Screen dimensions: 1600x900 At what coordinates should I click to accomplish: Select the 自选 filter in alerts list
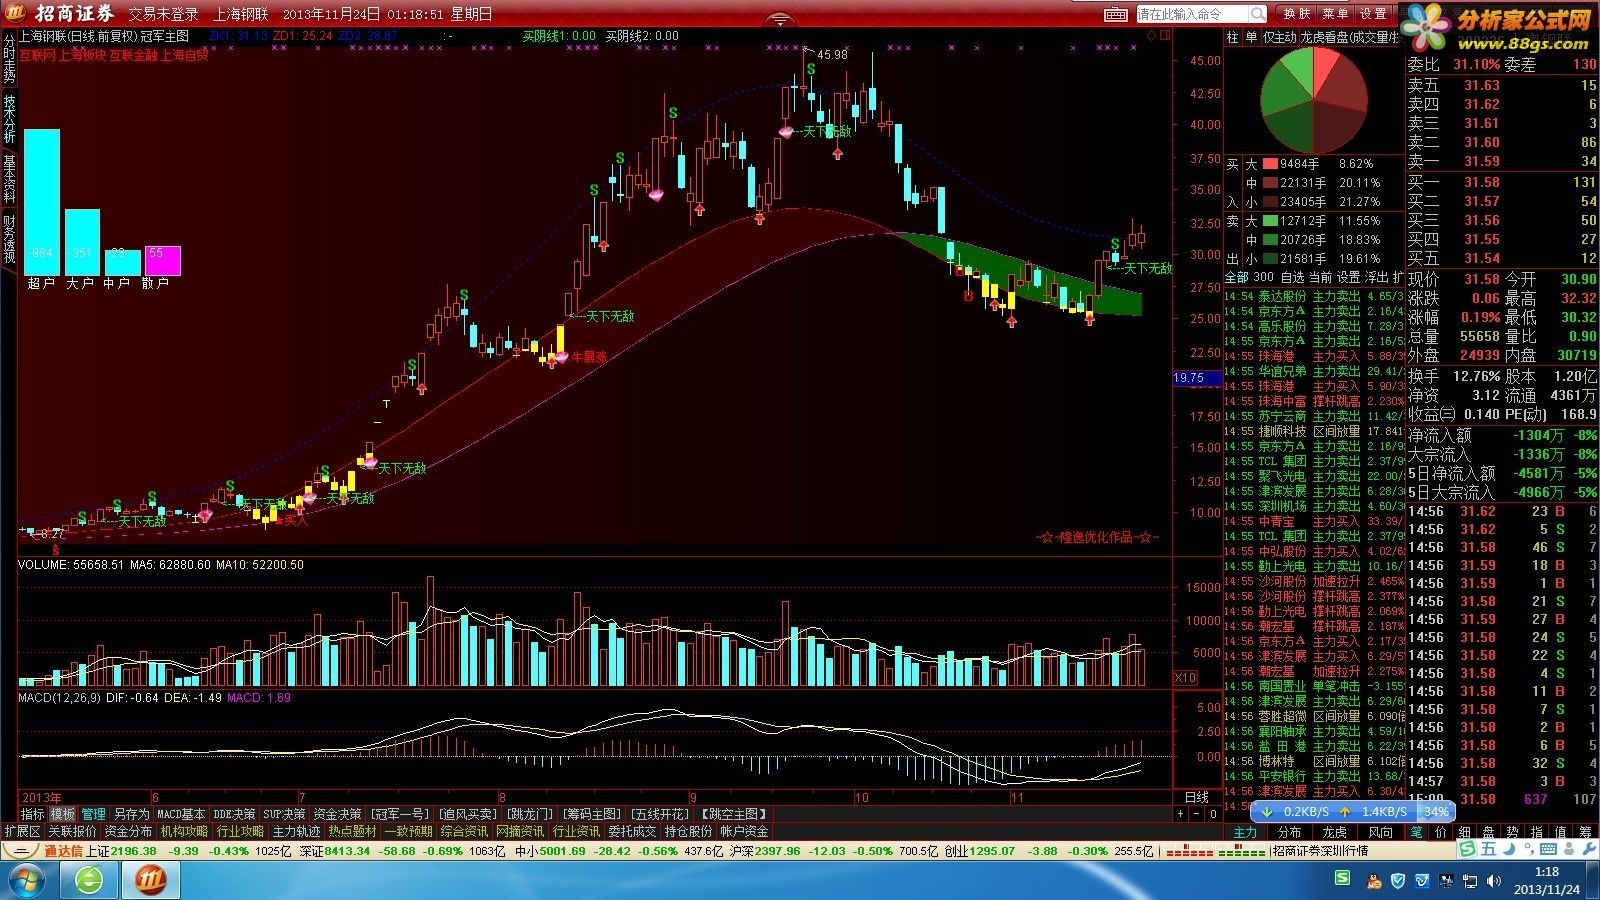click(1292, 277)
